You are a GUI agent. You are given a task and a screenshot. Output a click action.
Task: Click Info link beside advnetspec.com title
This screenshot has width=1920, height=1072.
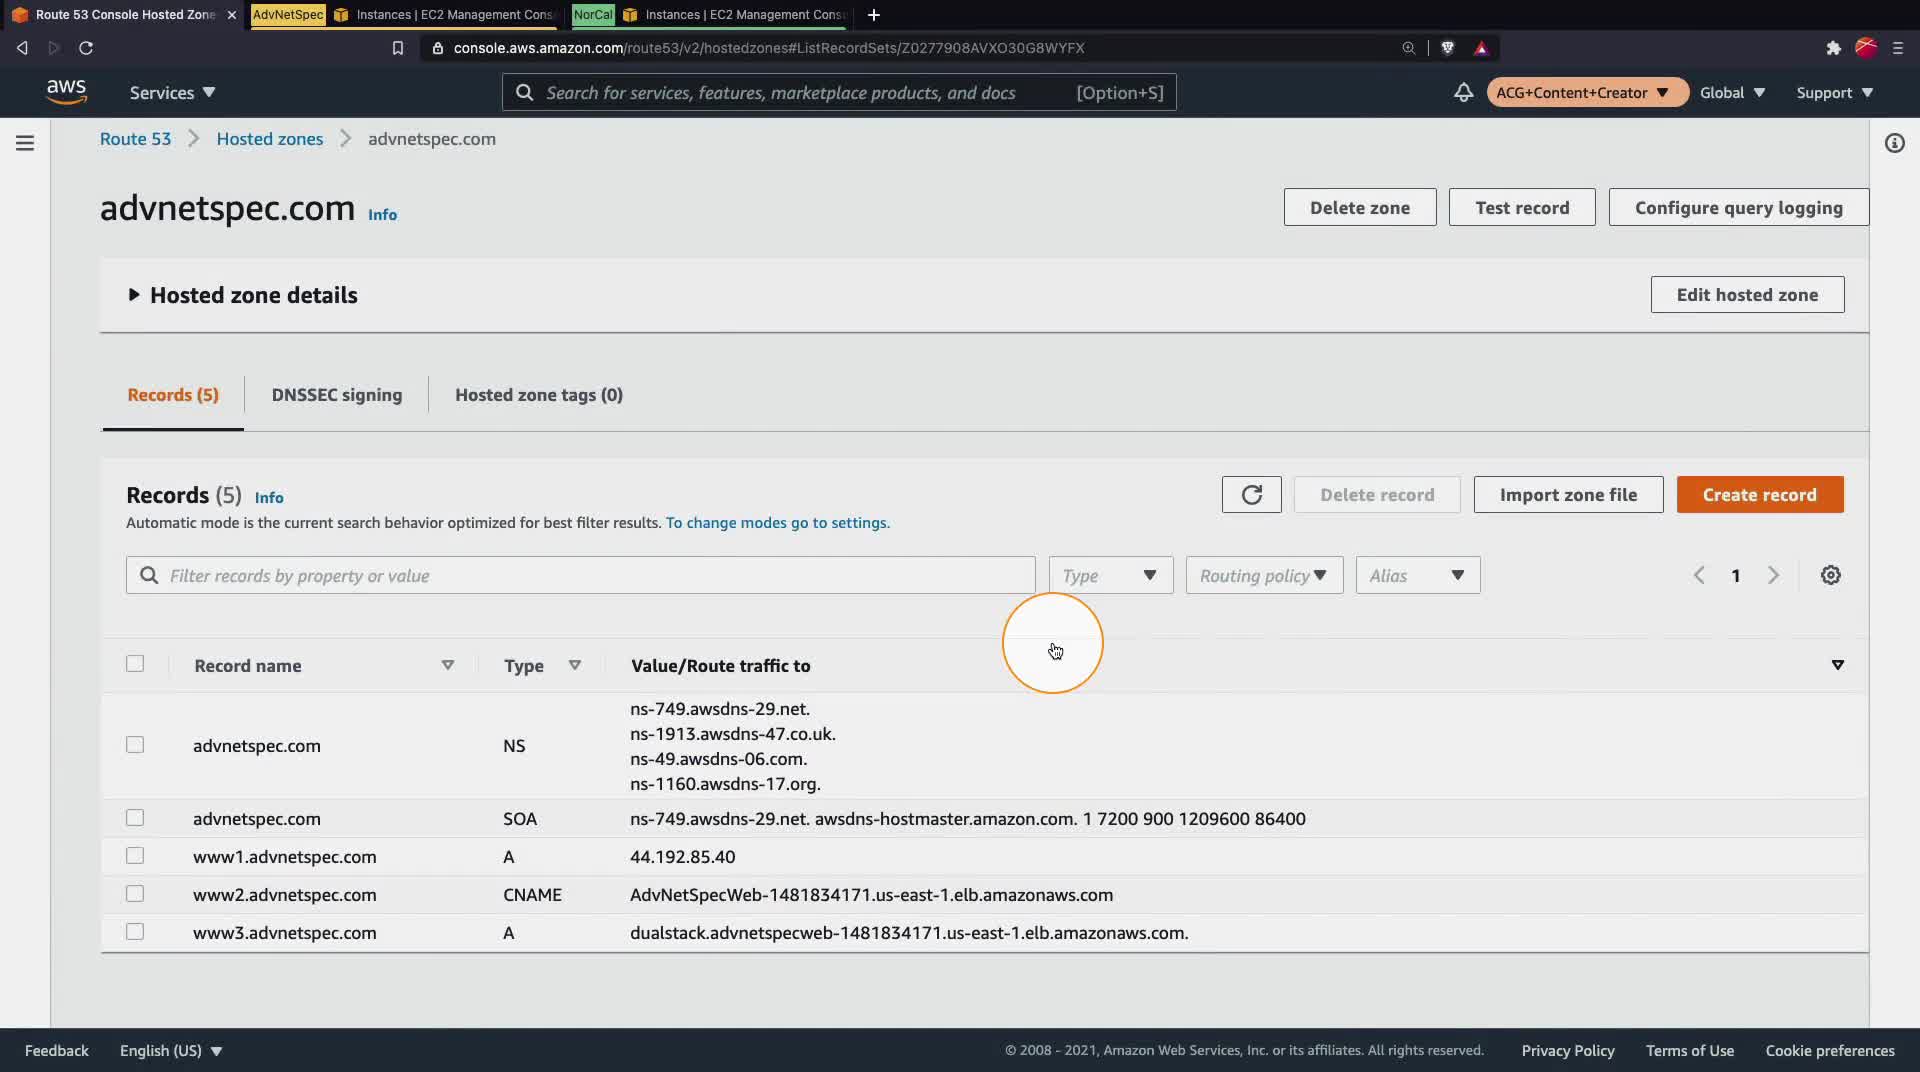[382, 215]
